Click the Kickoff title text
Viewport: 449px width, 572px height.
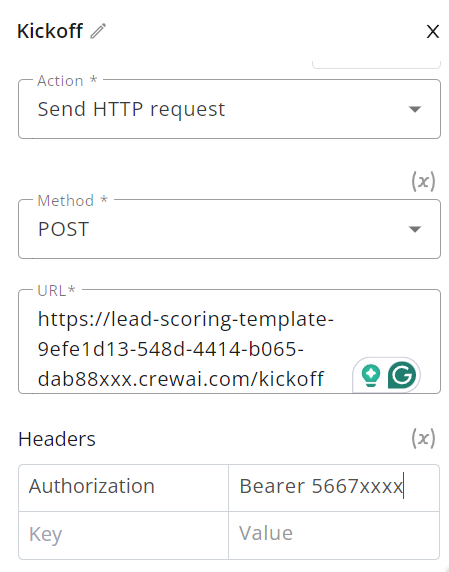(50, 31)
